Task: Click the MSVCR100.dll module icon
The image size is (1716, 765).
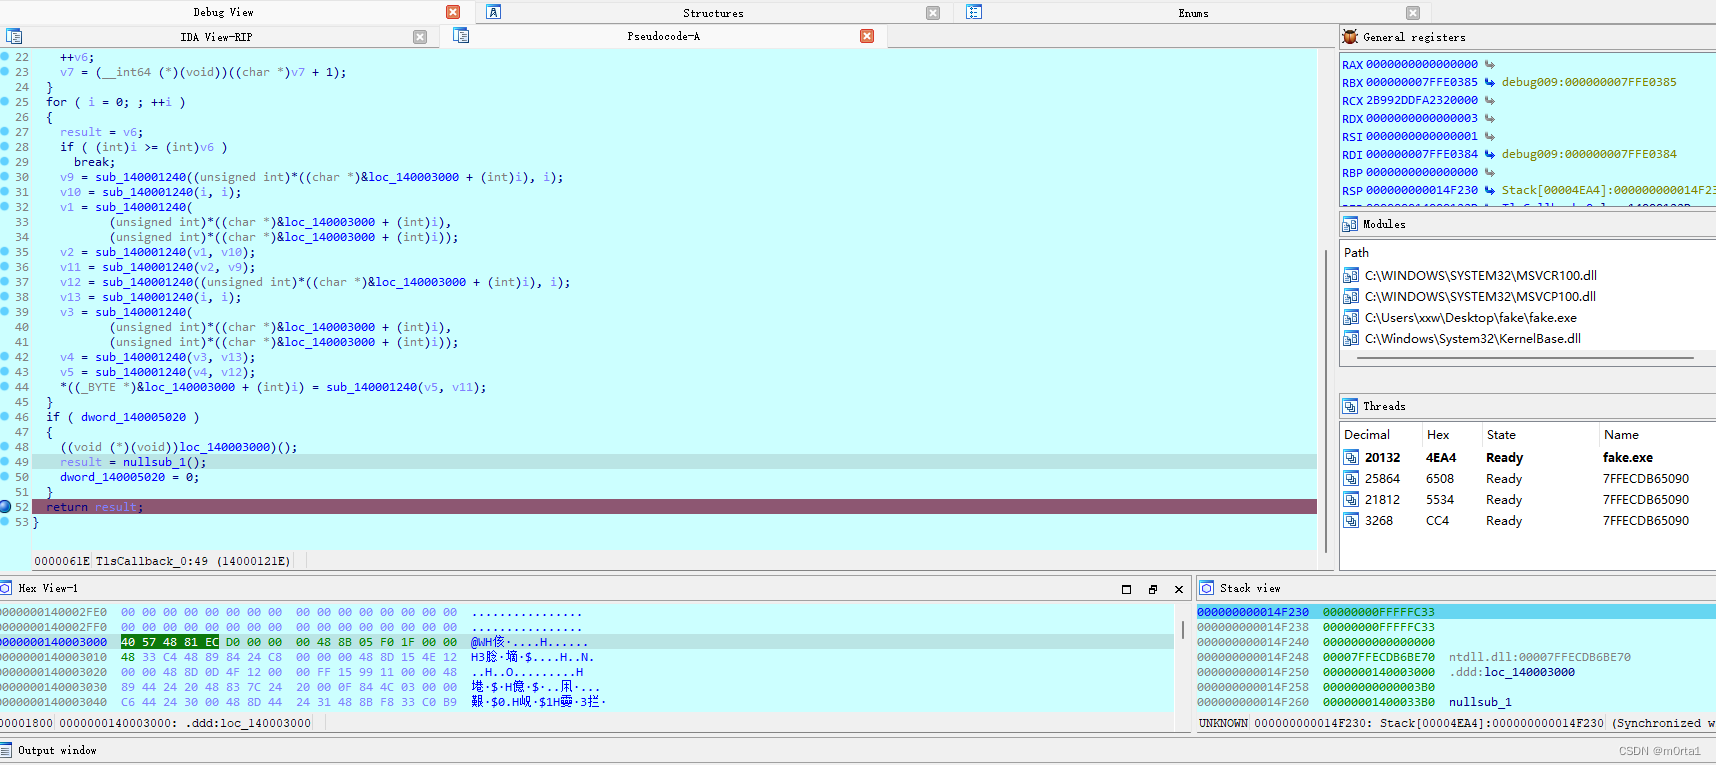Action: point(1351,276)
